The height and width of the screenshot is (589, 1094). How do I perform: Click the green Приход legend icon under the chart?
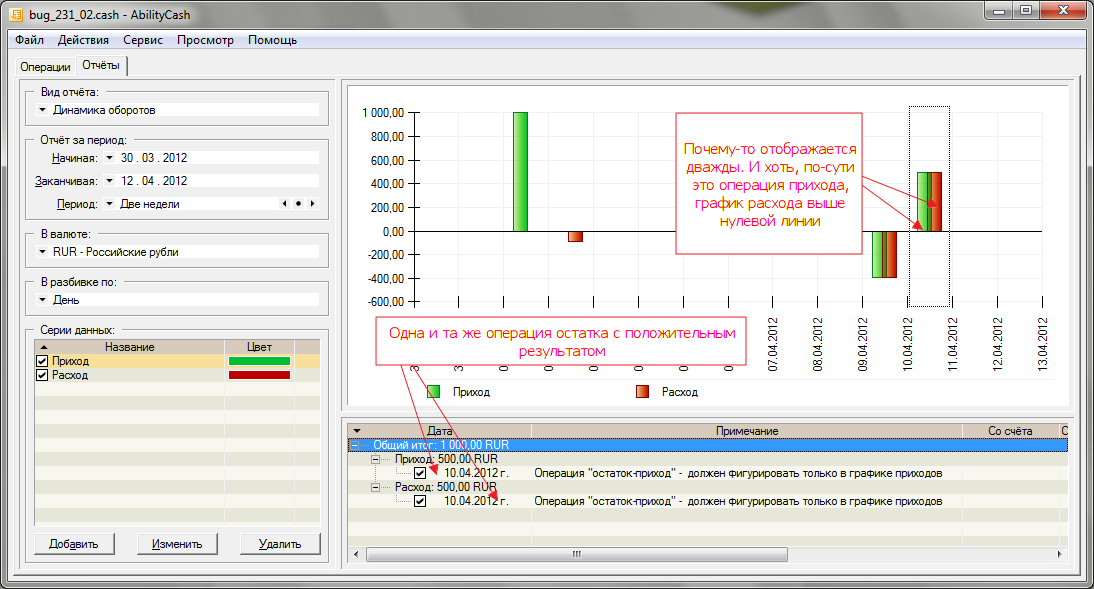click(x=433, y=392)
